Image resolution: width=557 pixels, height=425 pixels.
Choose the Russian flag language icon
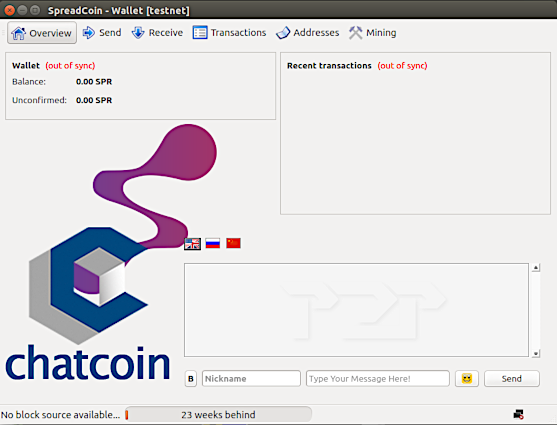tap(213, 243)
